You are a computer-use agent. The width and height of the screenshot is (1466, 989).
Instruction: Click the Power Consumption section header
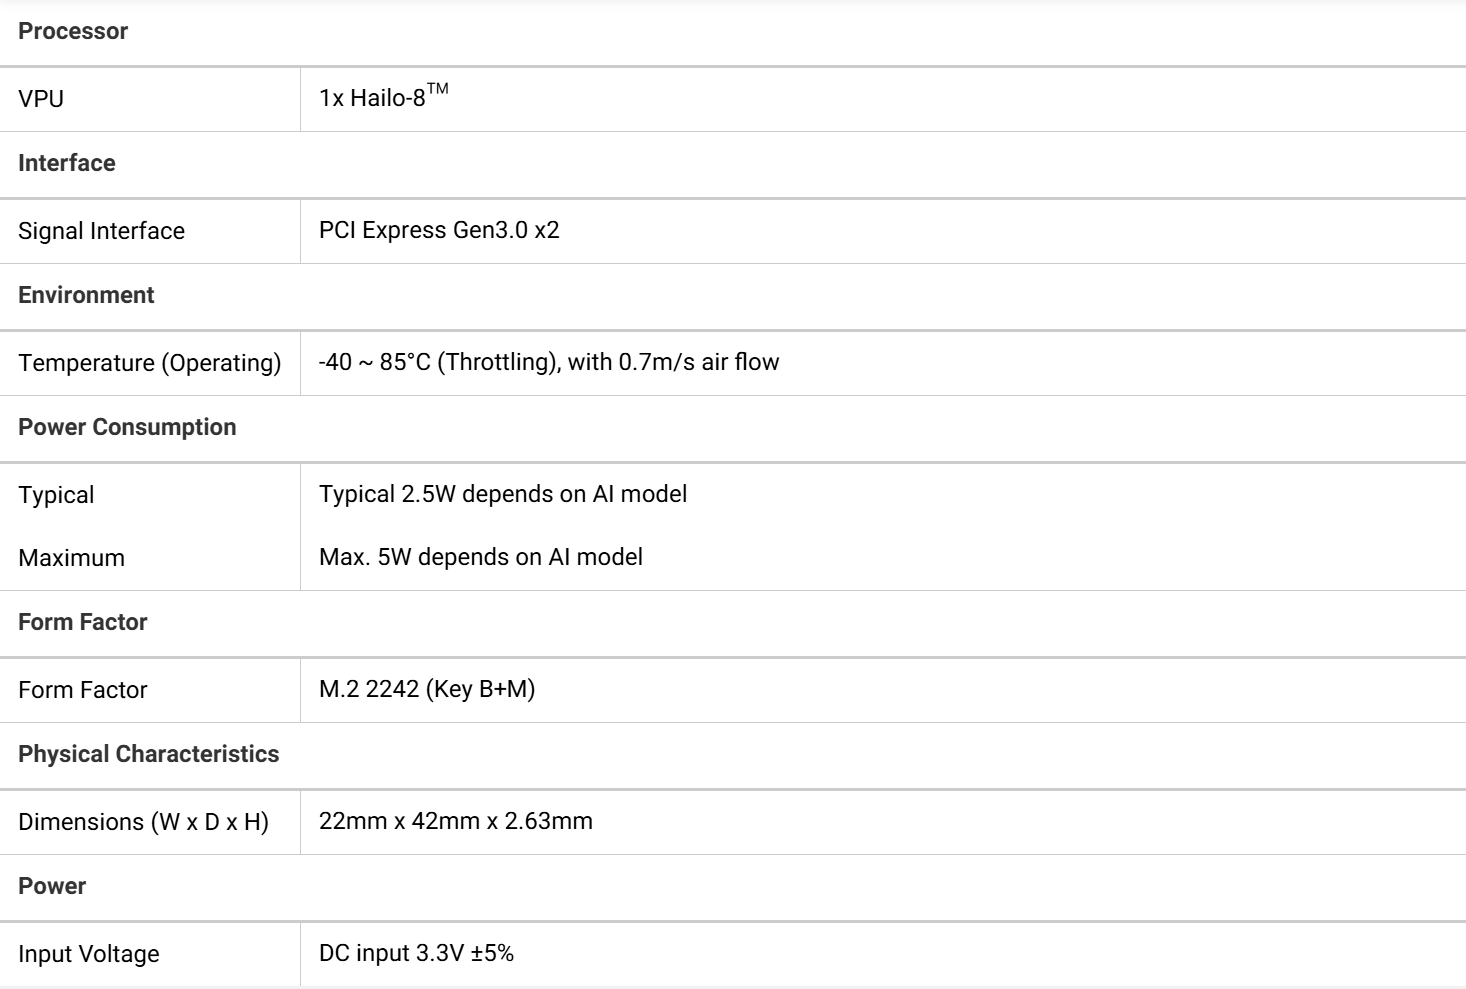coord(127,427)
